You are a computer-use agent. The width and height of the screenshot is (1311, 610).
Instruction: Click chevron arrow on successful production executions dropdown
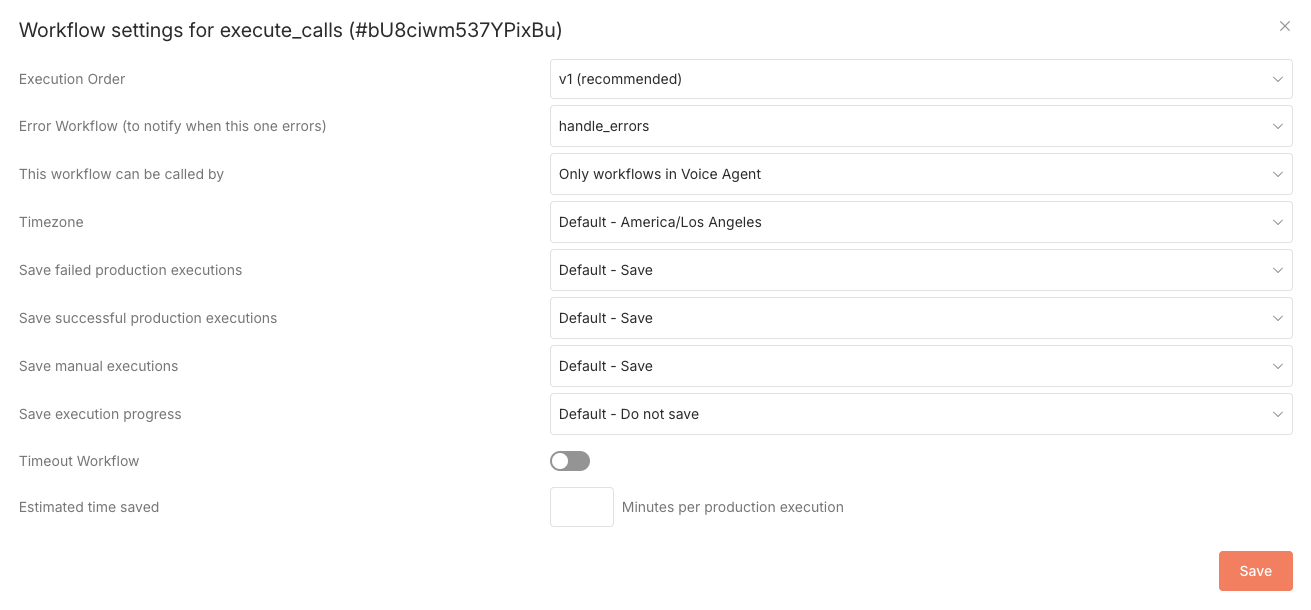[x=1277, y=319]
